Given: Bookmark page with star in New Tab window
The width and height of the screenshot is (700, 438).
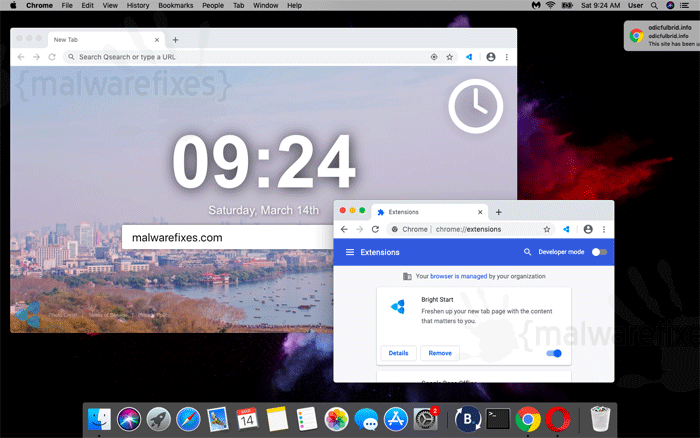Looking at the screenshot, I should [x=450, y=57].
